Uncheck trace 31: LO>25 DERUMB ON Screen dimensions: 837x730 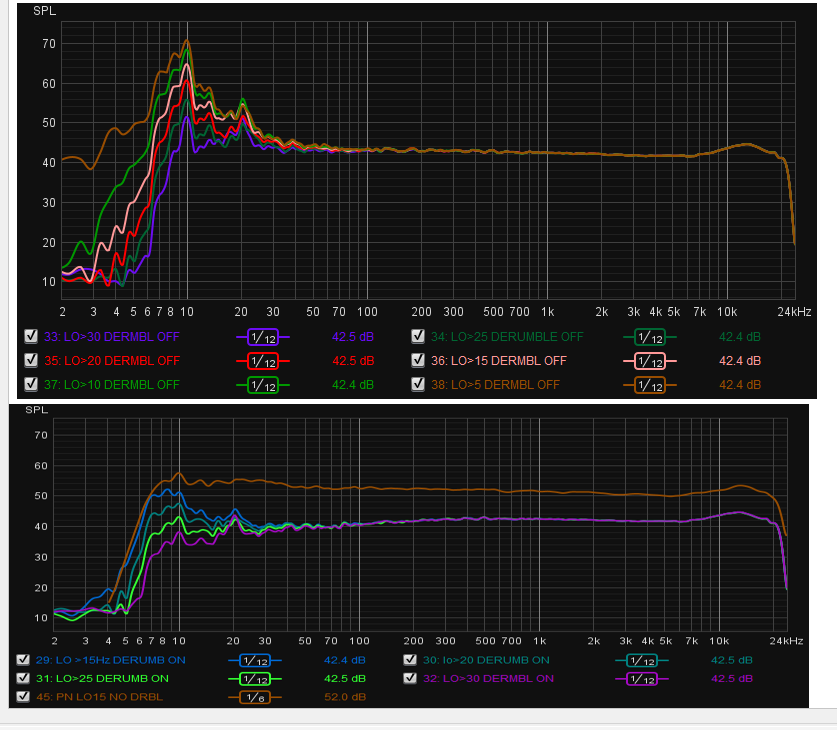click(23, 678)
